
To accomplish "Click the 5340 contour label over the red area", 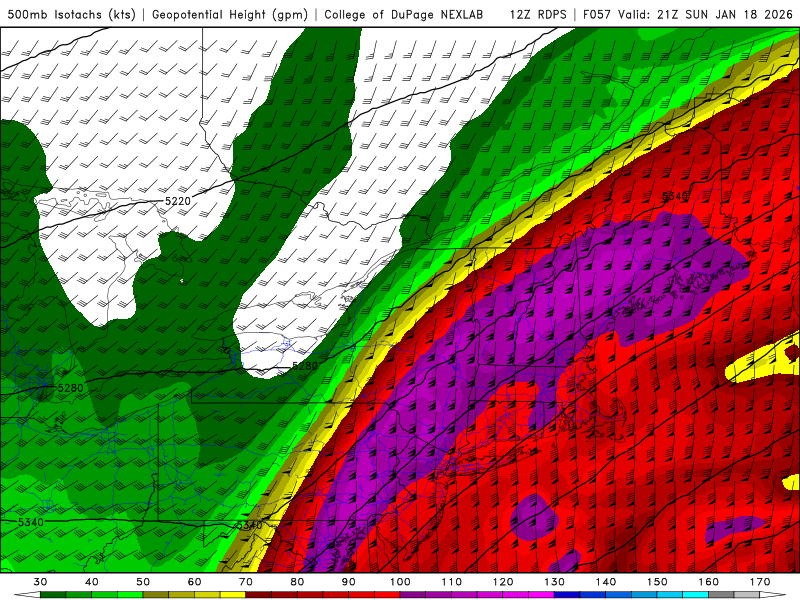I will coord(675,196).
